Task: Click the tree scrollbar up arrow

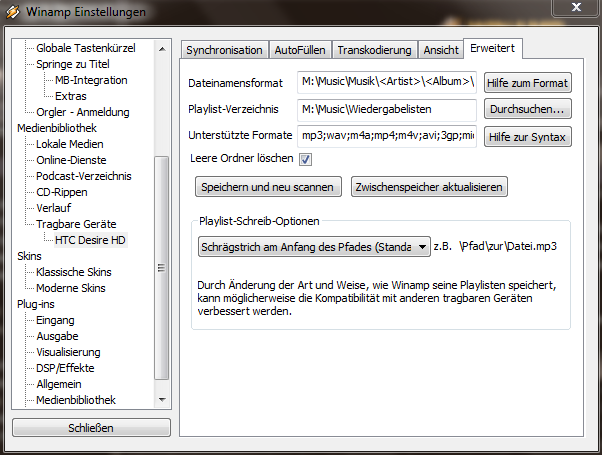Action: (x=162, y=49)
